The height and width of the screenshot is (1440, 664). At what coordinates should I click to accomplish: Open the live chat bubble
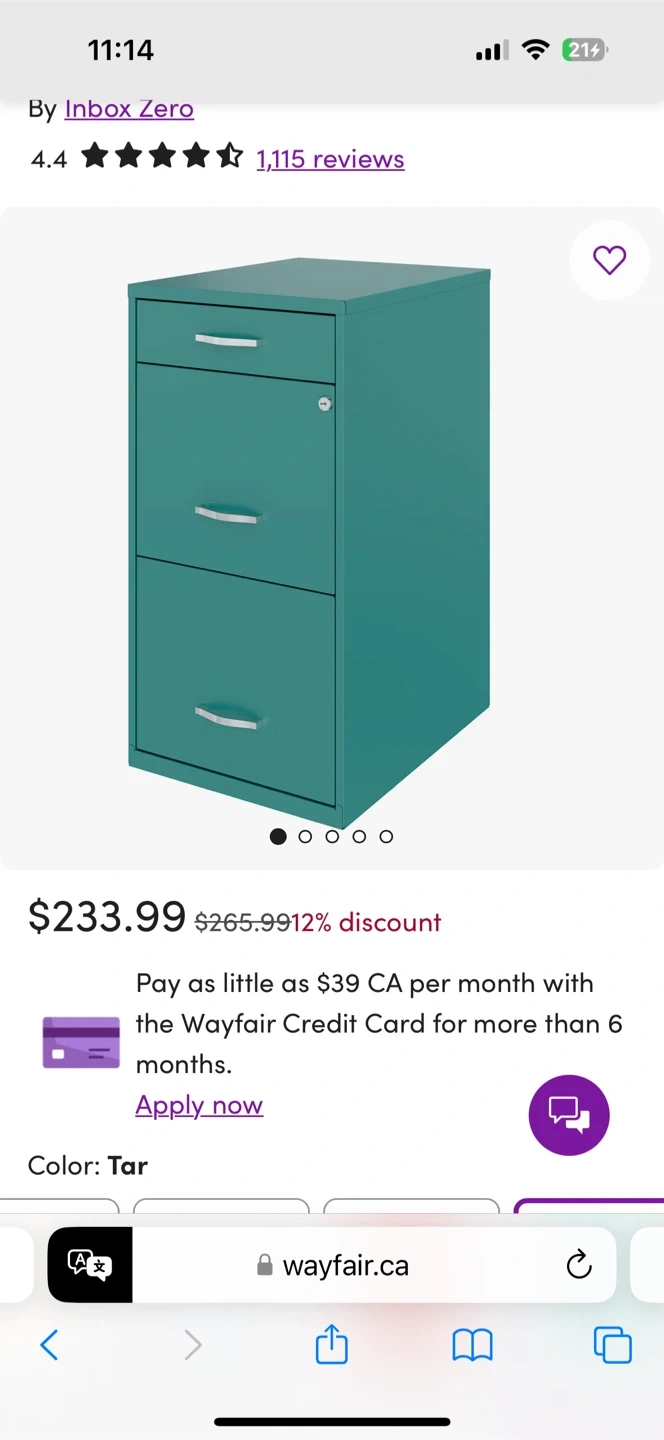click(x=569, y=1115)
